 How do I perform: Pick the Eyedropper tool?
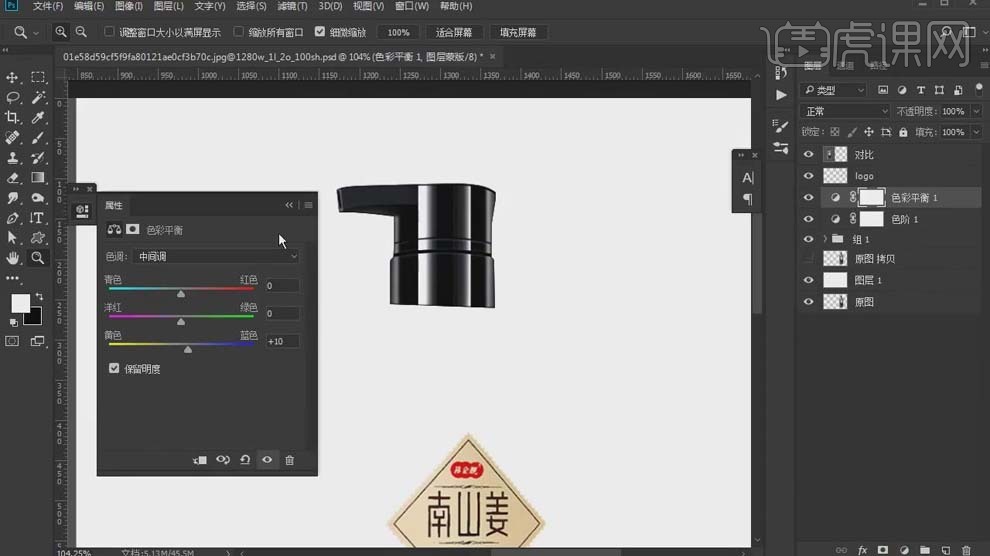click(38, 117)
